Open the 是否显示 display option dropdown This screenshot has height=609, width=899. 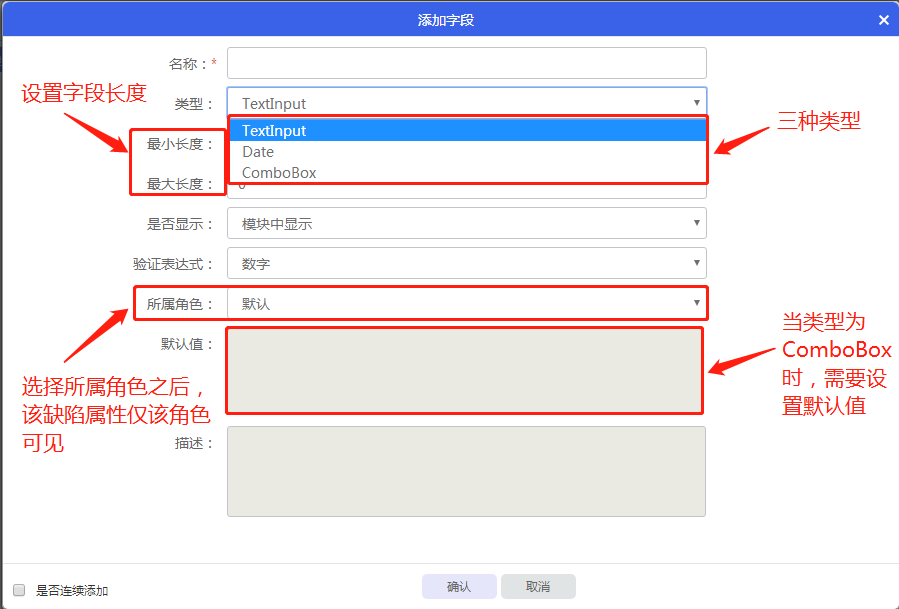click(466, 224)
